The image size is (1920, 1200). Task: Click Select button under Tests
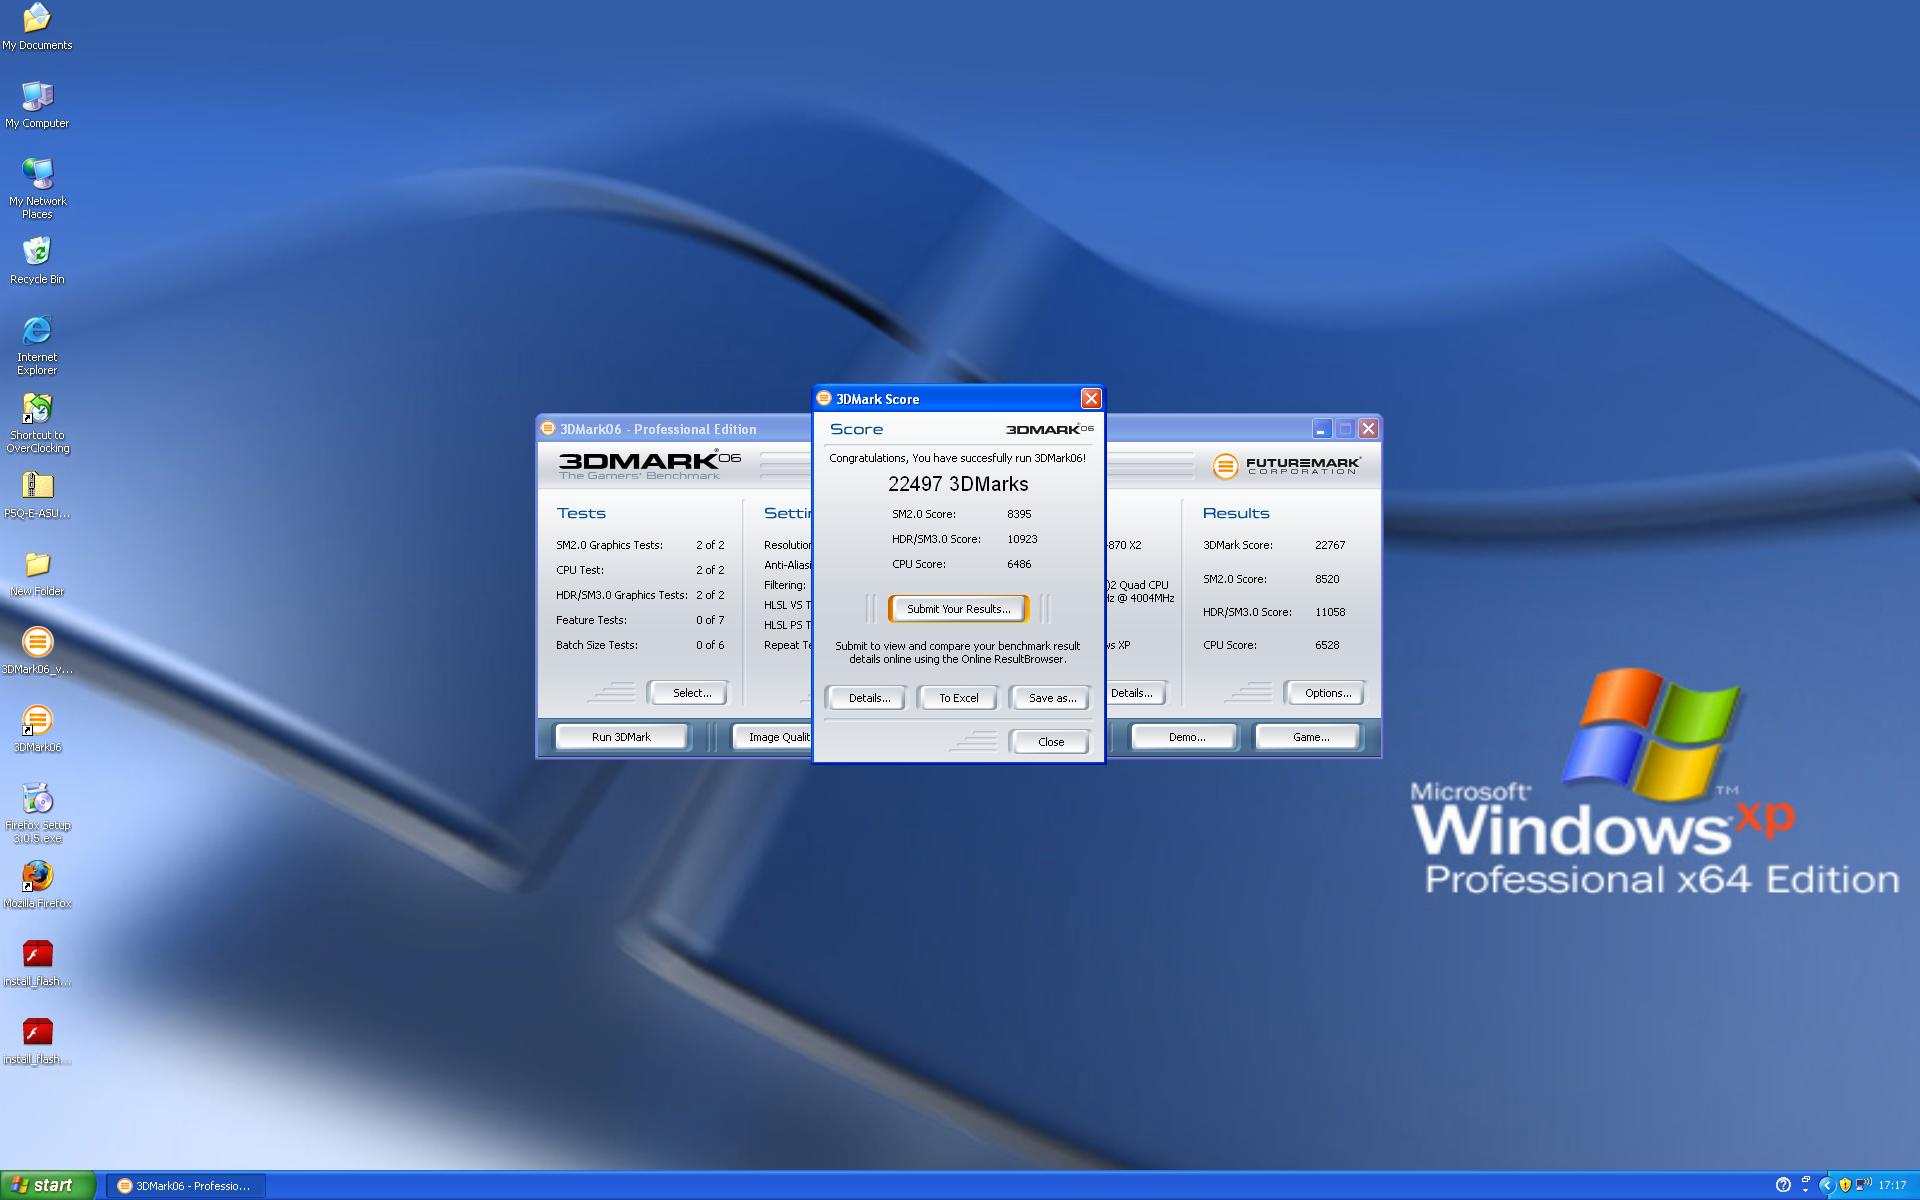690,692
